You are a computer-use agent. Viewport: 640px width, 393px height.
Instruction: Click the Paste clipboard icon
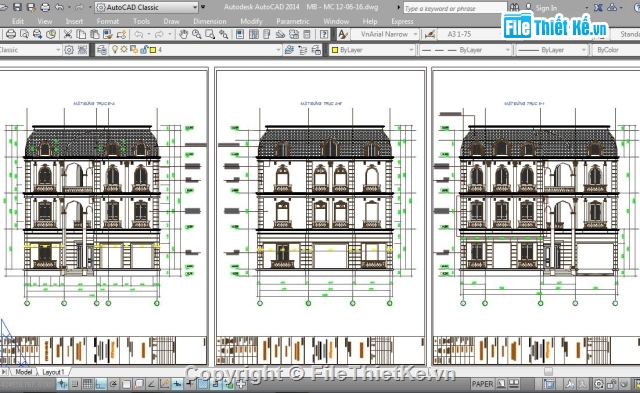(94, 34)
